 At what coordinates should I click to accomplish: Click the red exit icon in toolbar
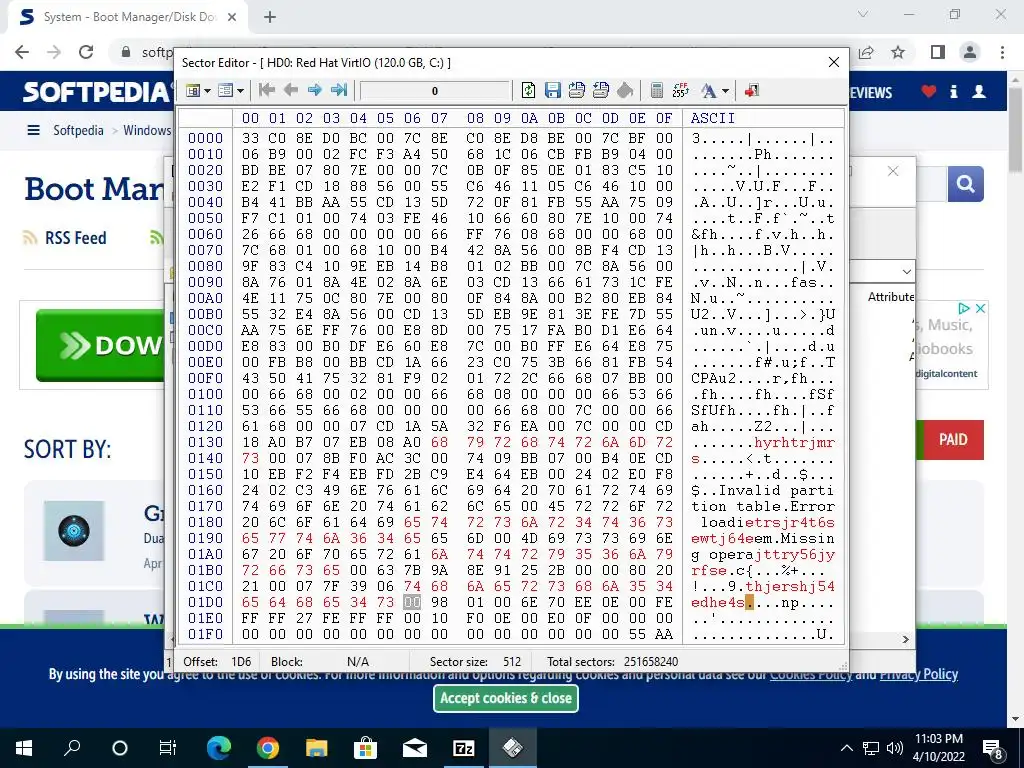752,90
